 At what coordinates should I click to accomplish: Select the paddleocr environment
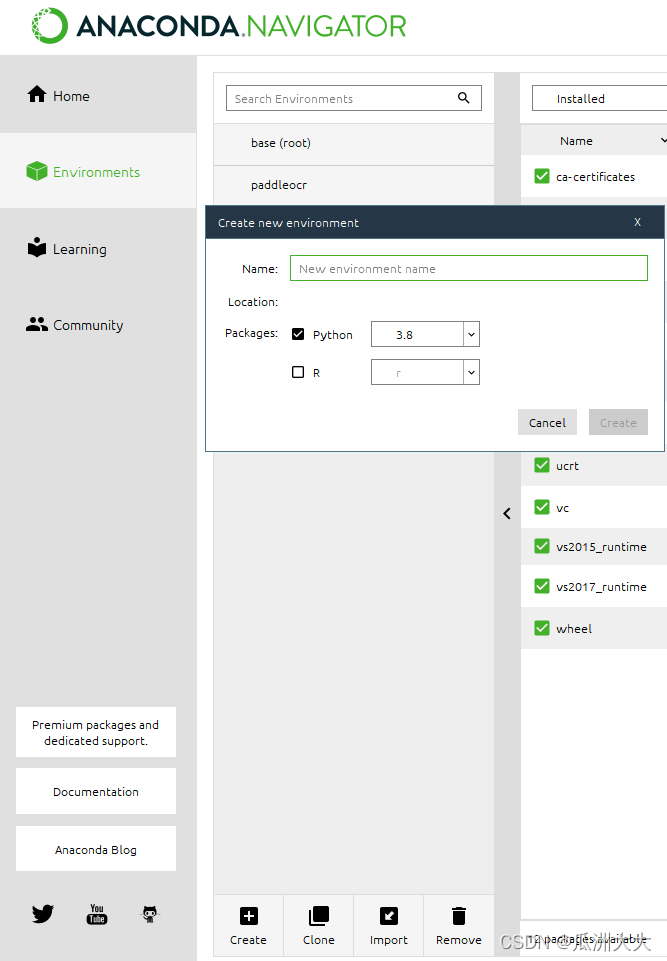coord(354,185)
